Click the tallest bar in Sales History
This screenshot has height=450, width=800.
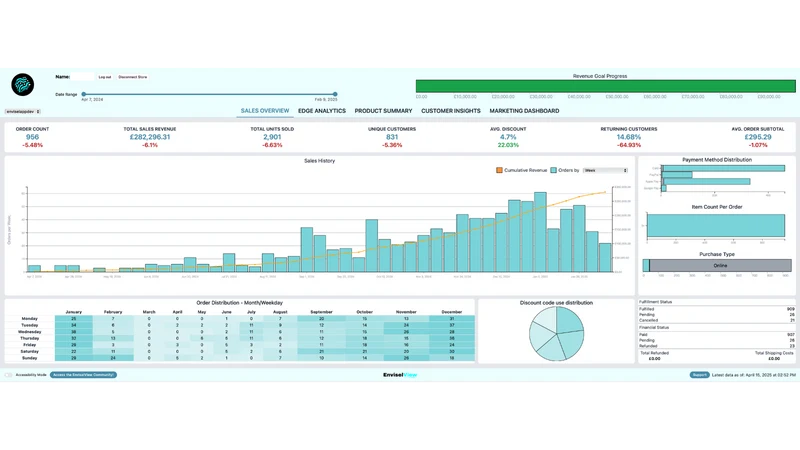click(x=540, y=232)
